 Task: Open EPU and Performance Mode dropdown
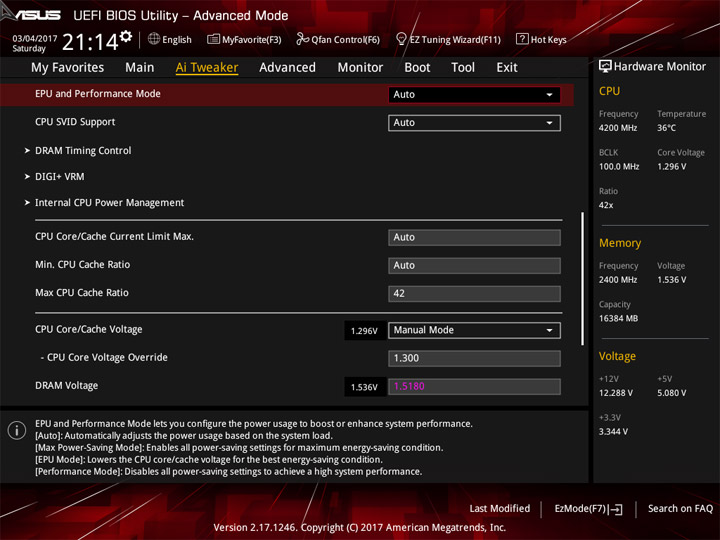(474, 95)
